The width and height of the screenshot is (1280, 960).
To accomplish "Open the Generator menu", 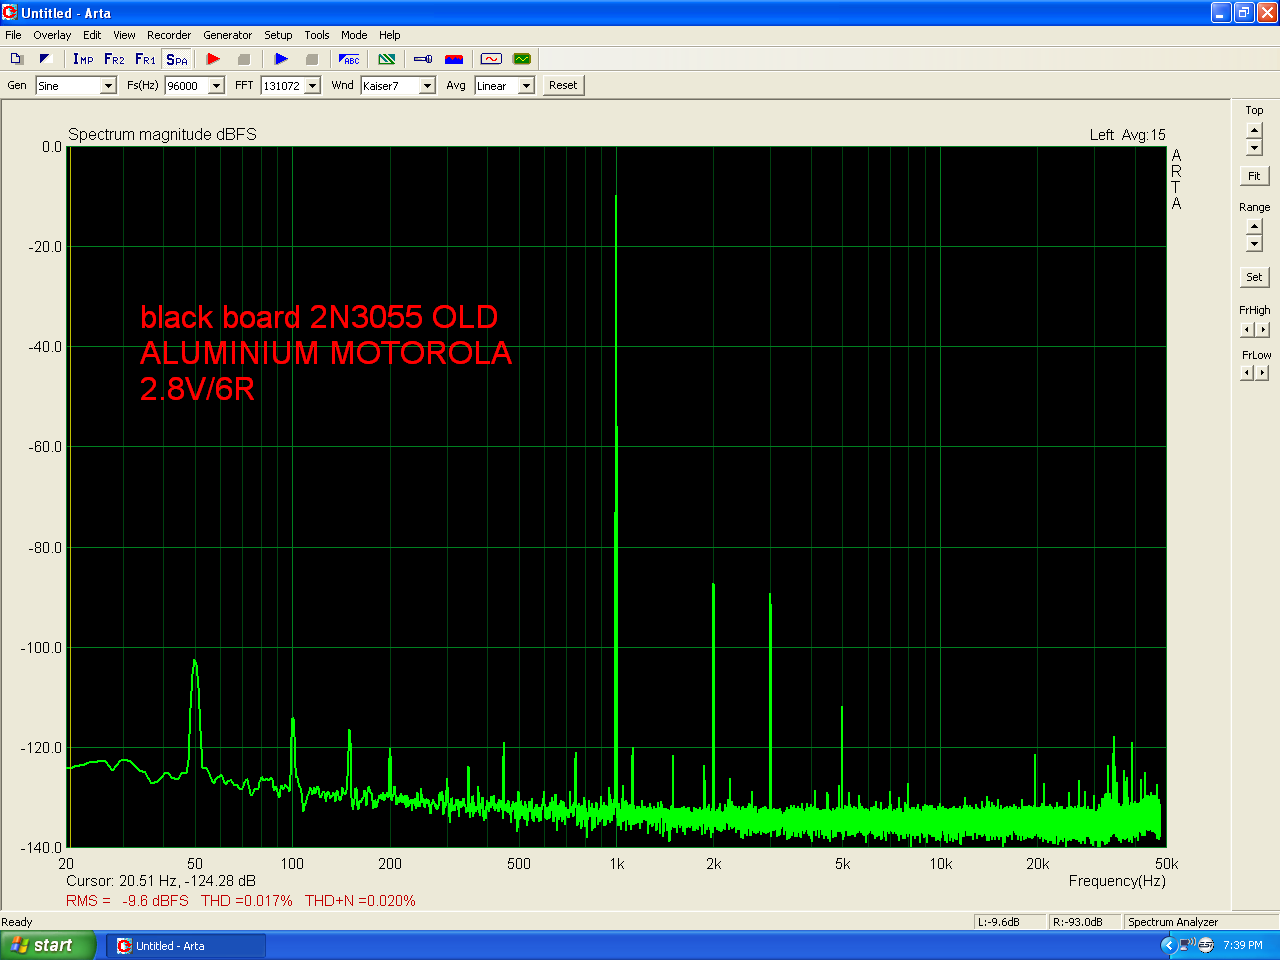I will (228, 35).
